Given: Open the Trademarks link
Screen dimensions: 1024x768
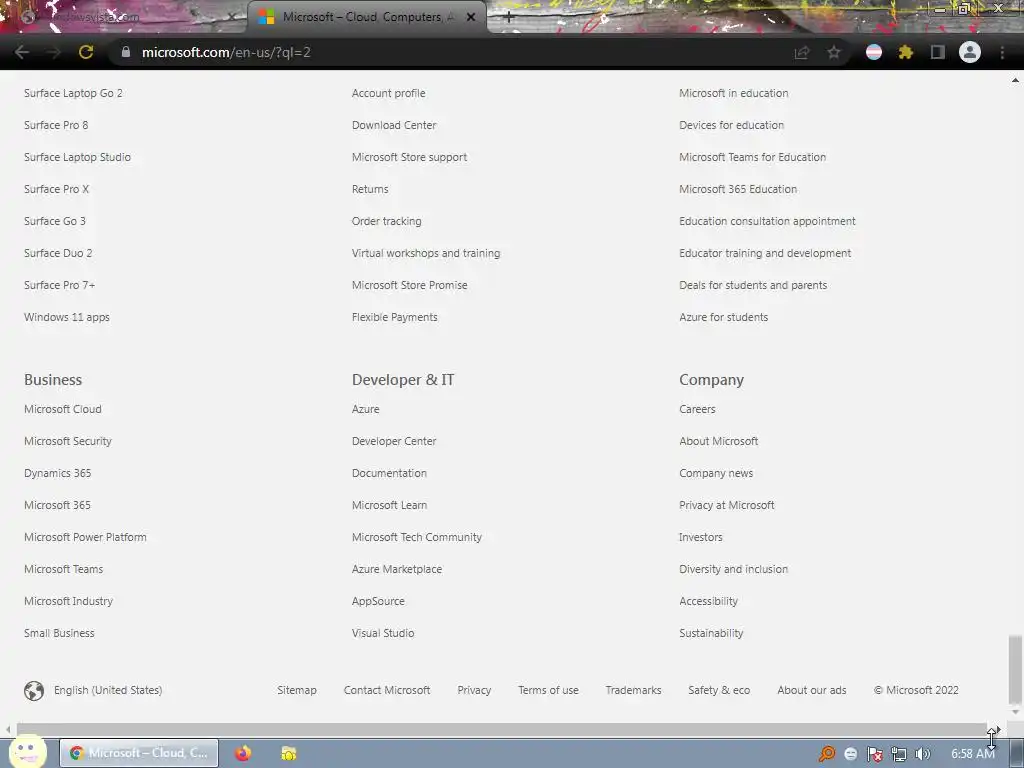Looking at the screenshot, I should click(x=633, y=690).
